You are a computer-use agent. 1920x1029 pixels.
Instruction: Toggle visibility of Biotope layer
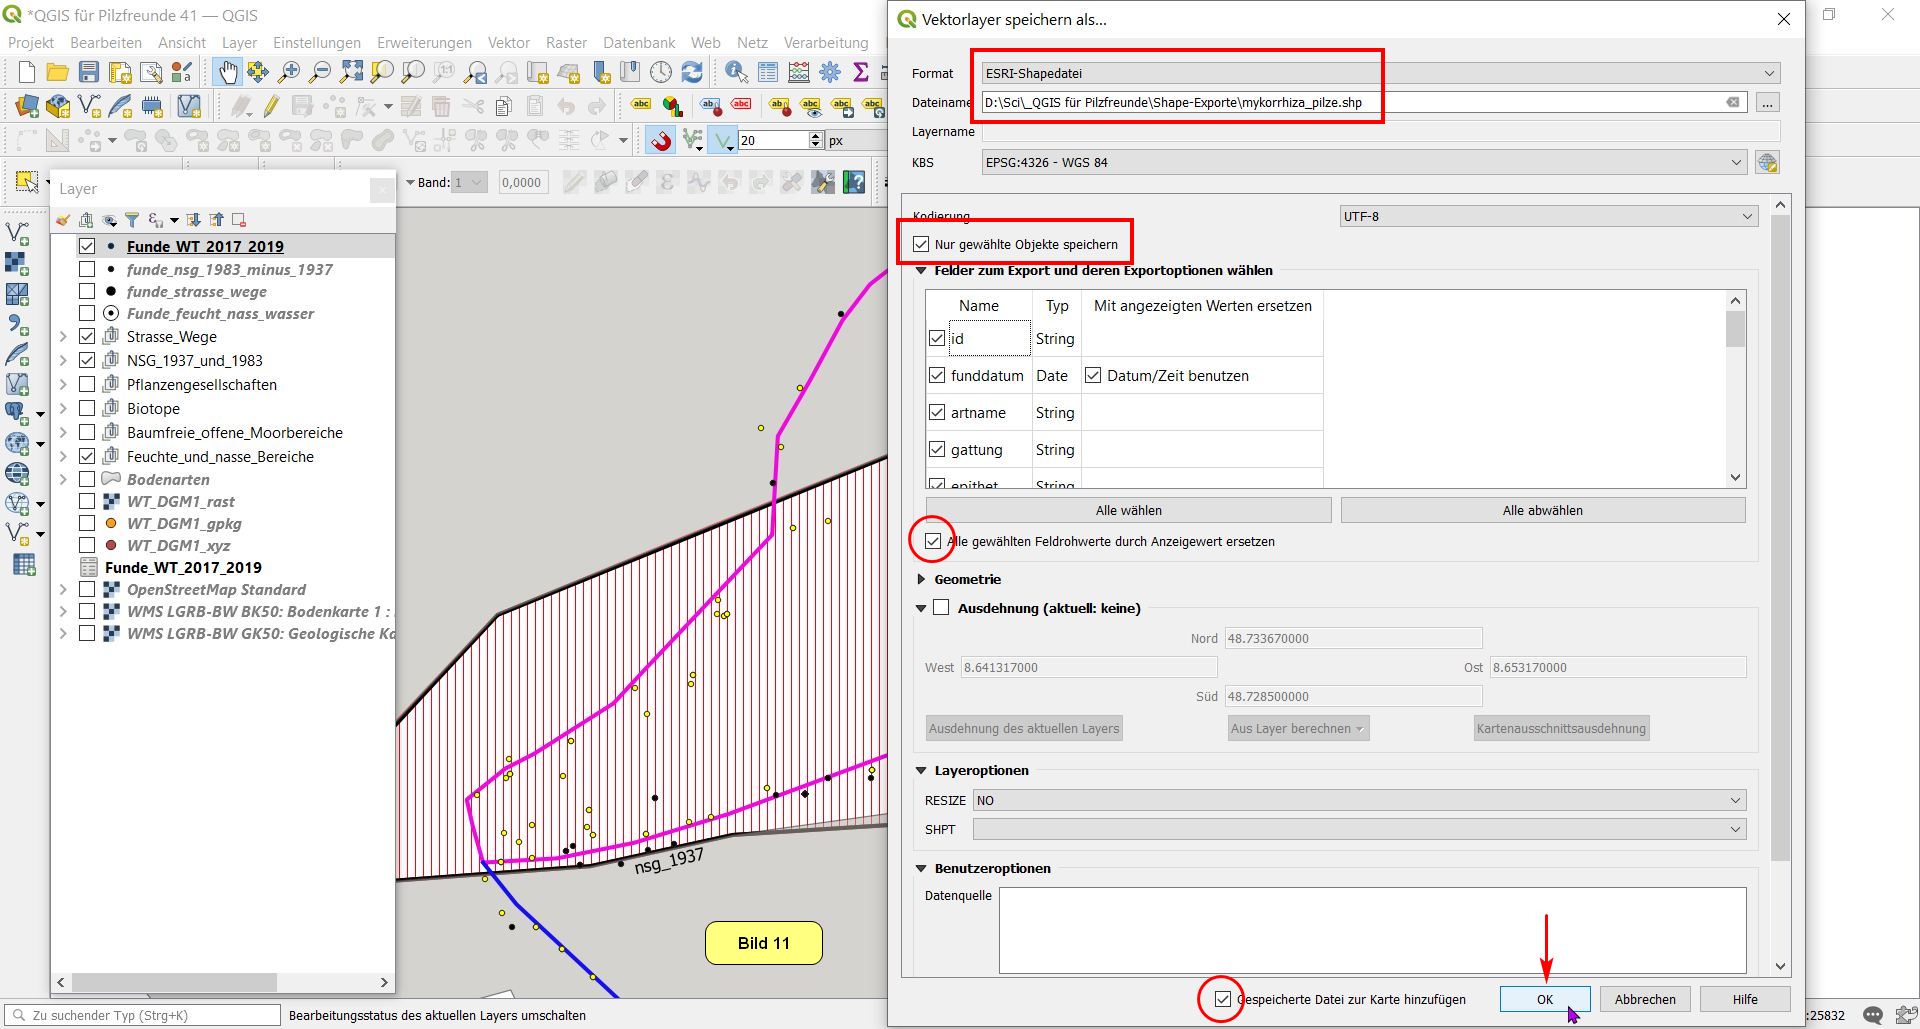[x=87, y=408]
